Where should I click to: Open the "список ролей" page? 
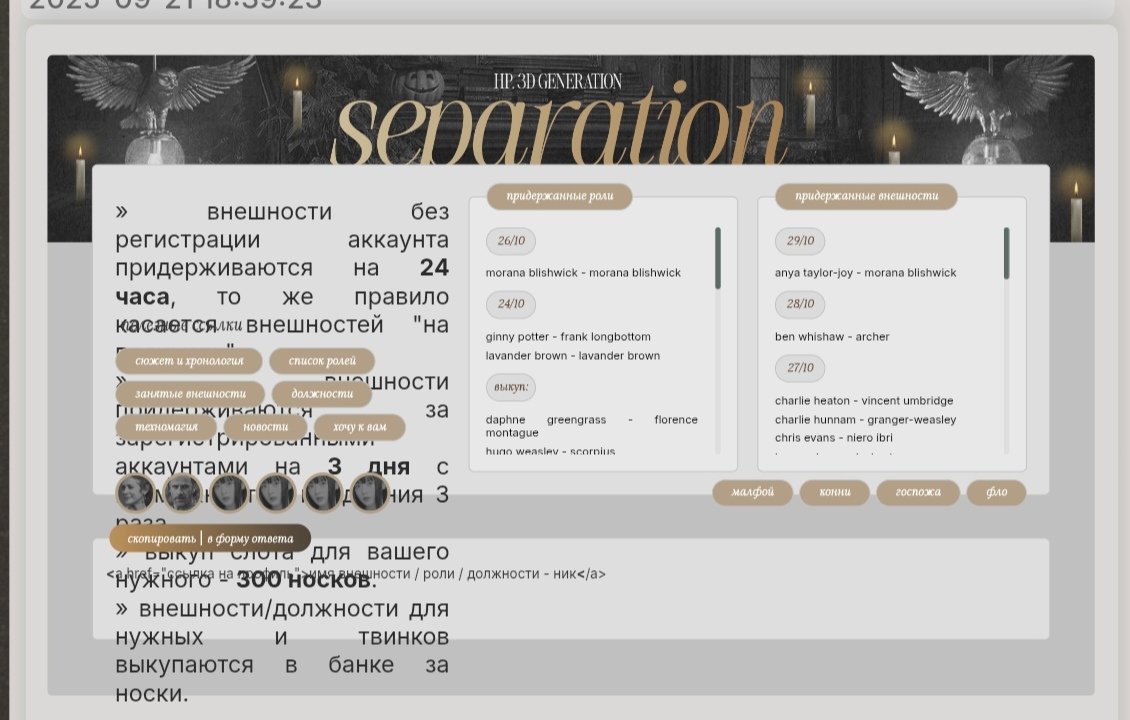pos(322,361)
